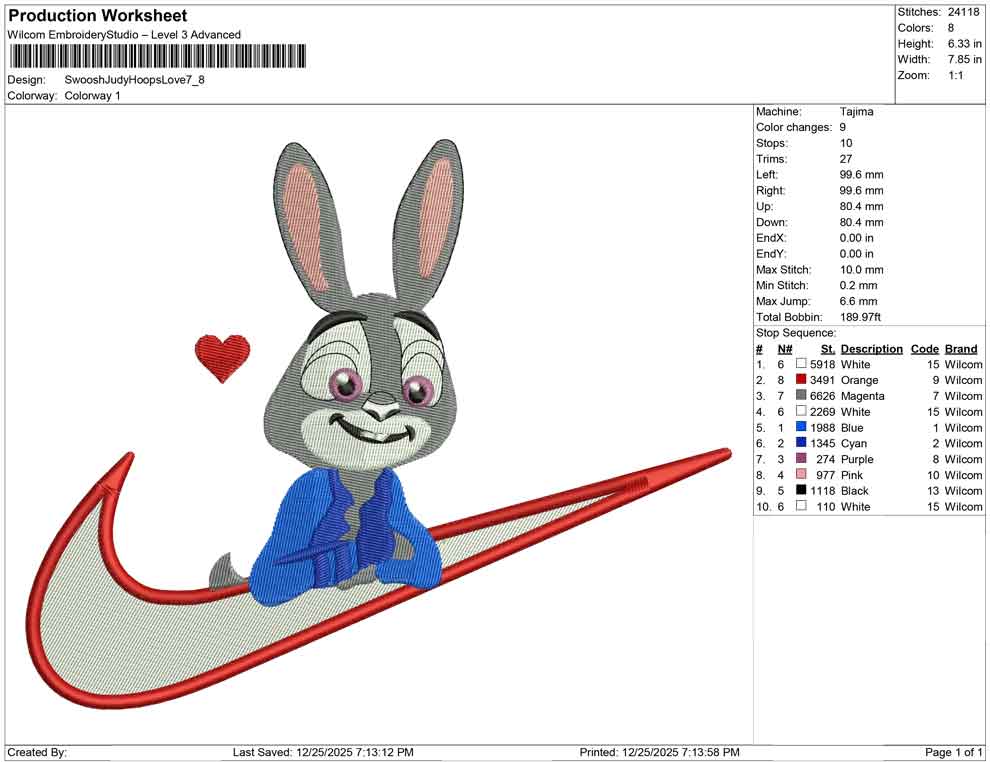Select the Brand column header

coord(961,348)
